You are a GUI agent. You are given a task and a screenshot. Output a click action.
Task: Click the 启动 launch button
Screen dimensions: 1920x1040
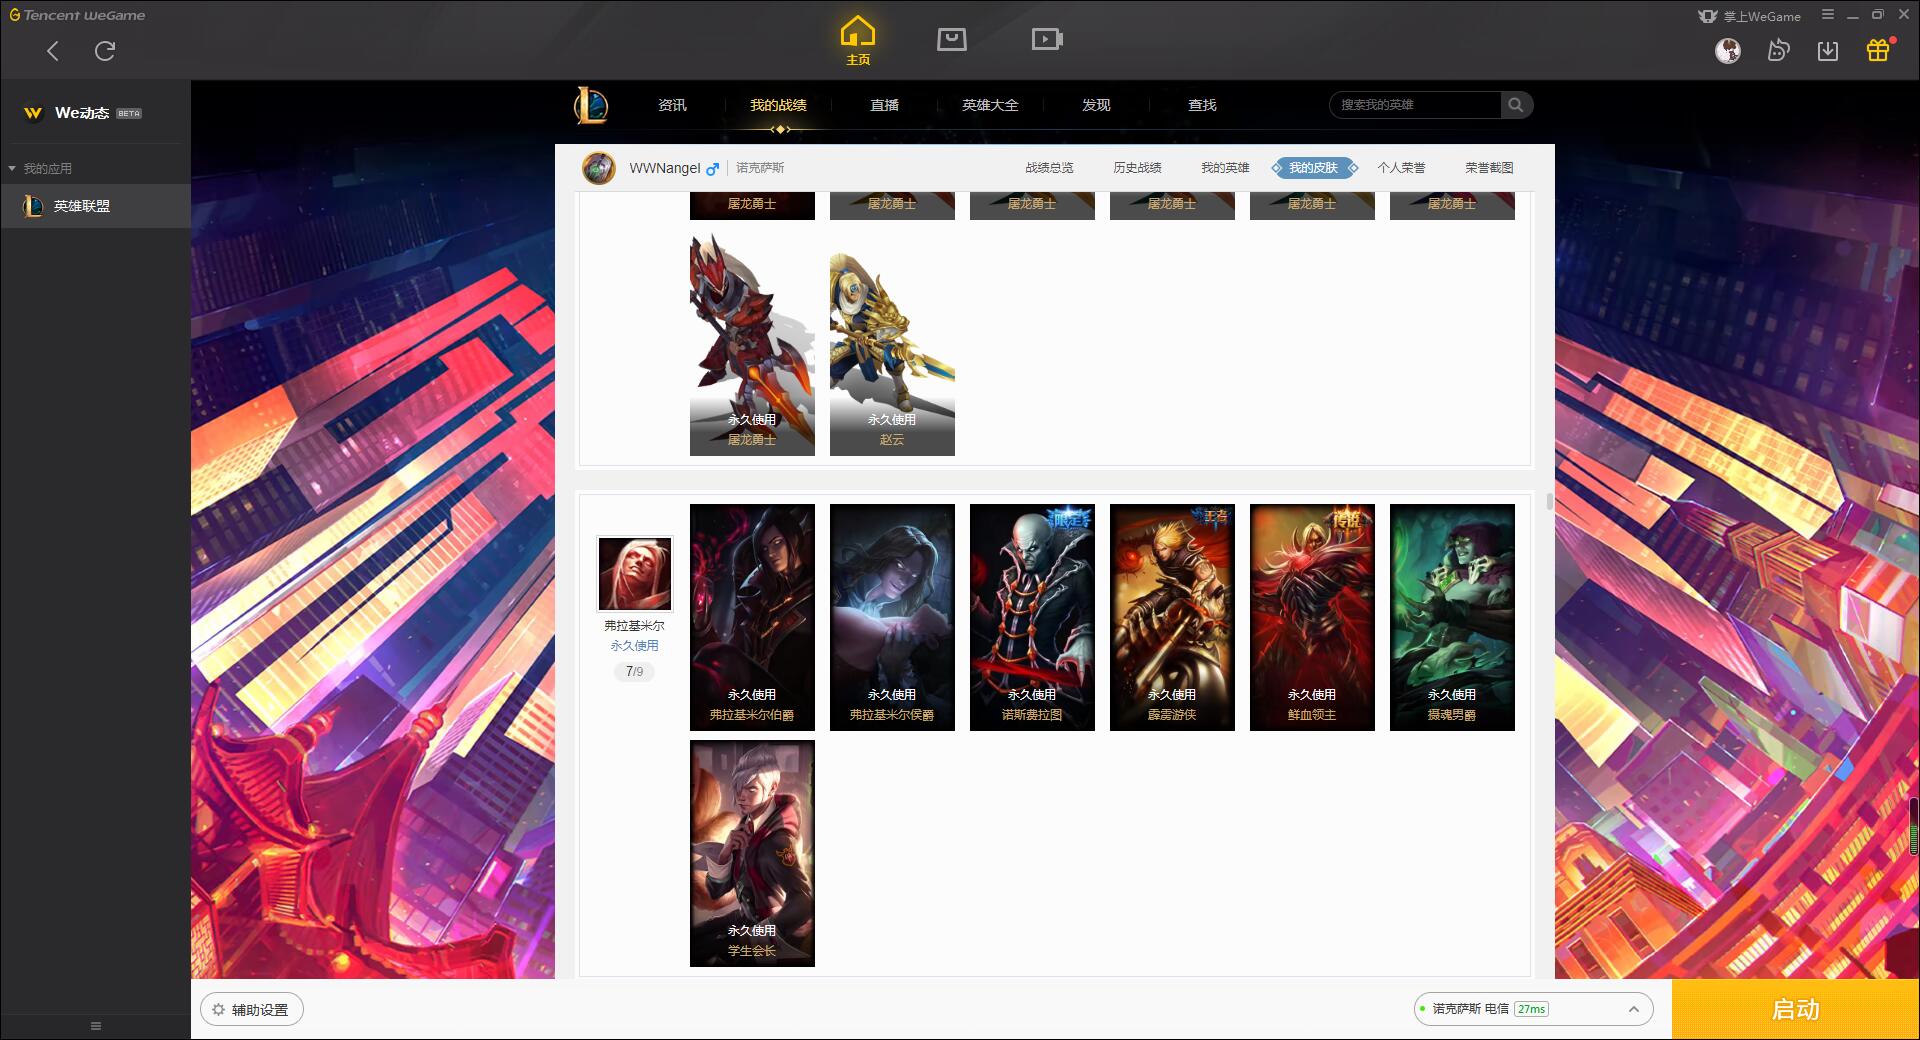point(1795,1010)
